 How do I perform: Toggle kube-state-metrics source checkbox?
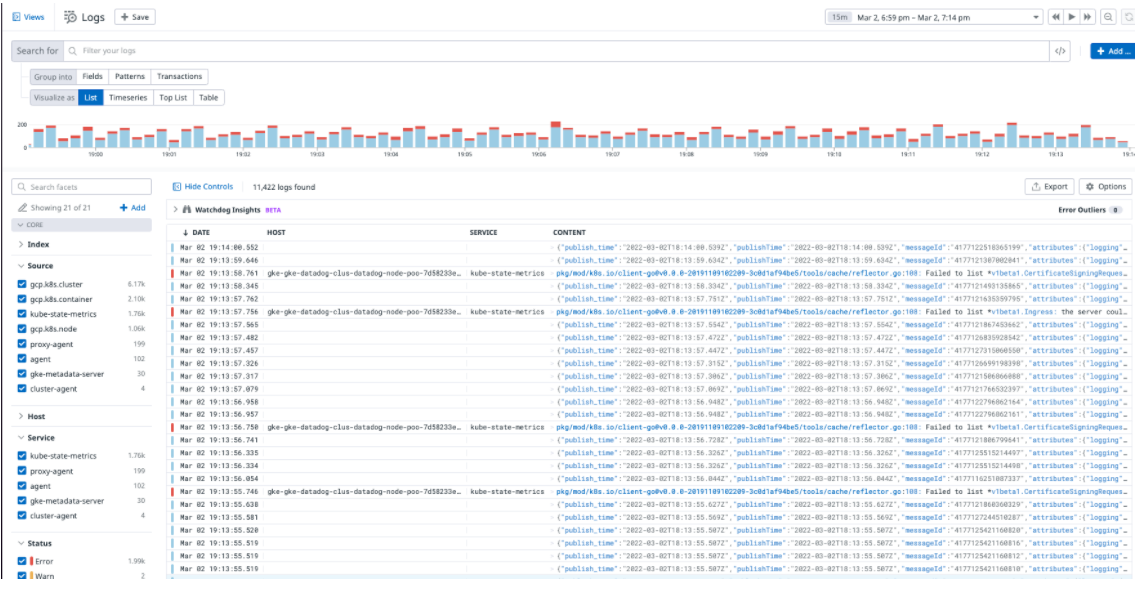(x=22, y=314)
